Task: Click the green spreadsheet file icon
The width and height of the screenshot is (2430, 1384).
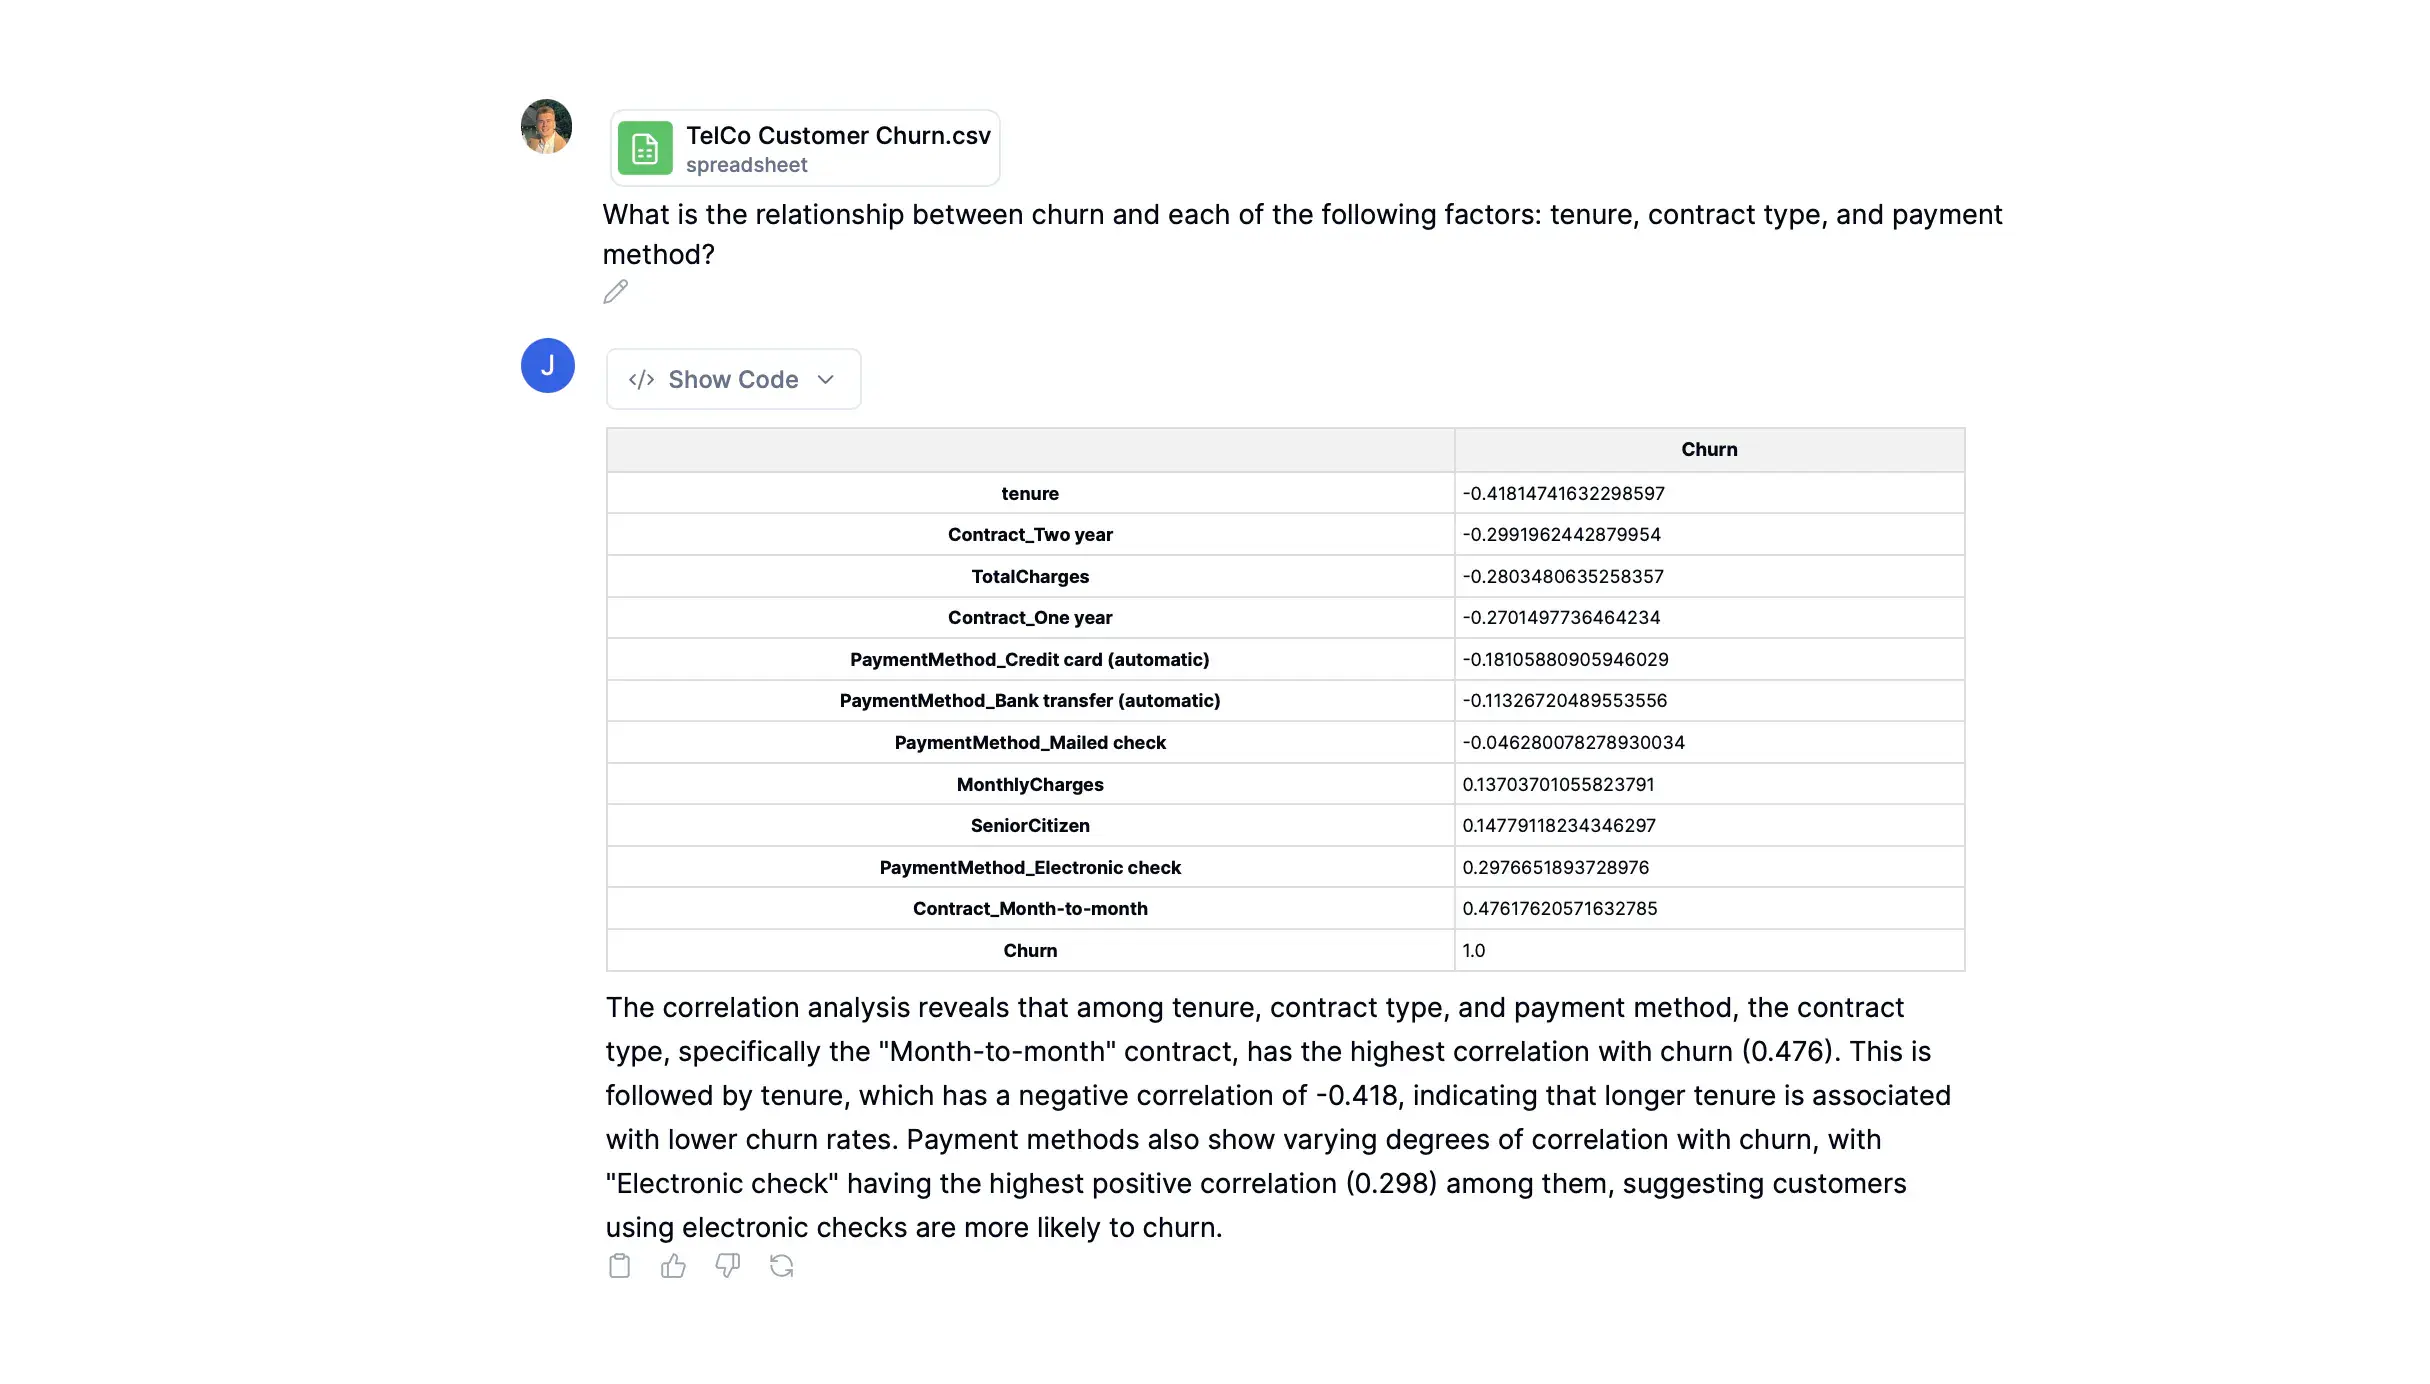Action: pos(645,148)
